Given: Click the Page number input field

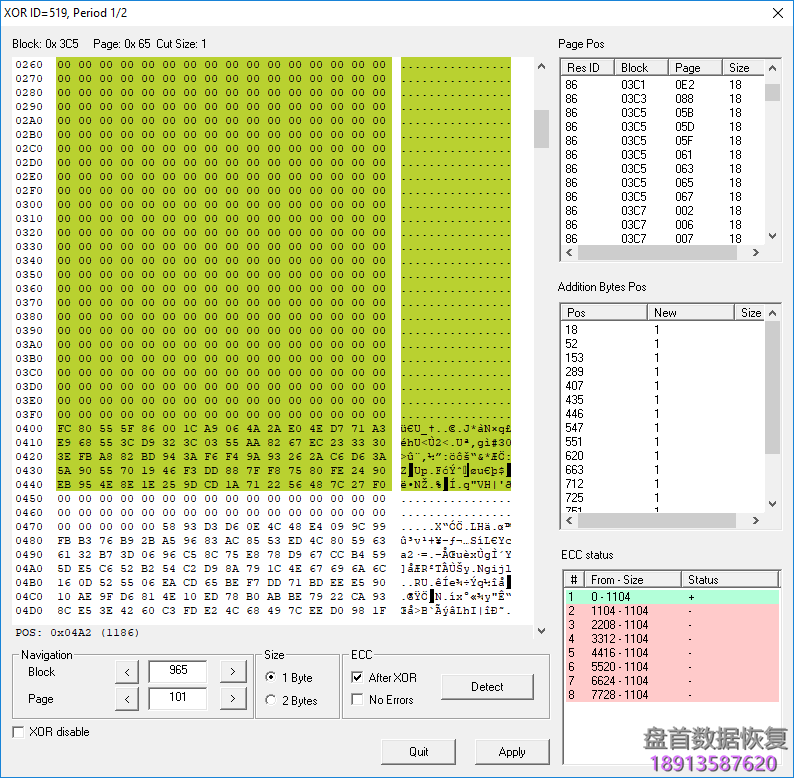Looking at the screenshot, I should click(178, 698).
